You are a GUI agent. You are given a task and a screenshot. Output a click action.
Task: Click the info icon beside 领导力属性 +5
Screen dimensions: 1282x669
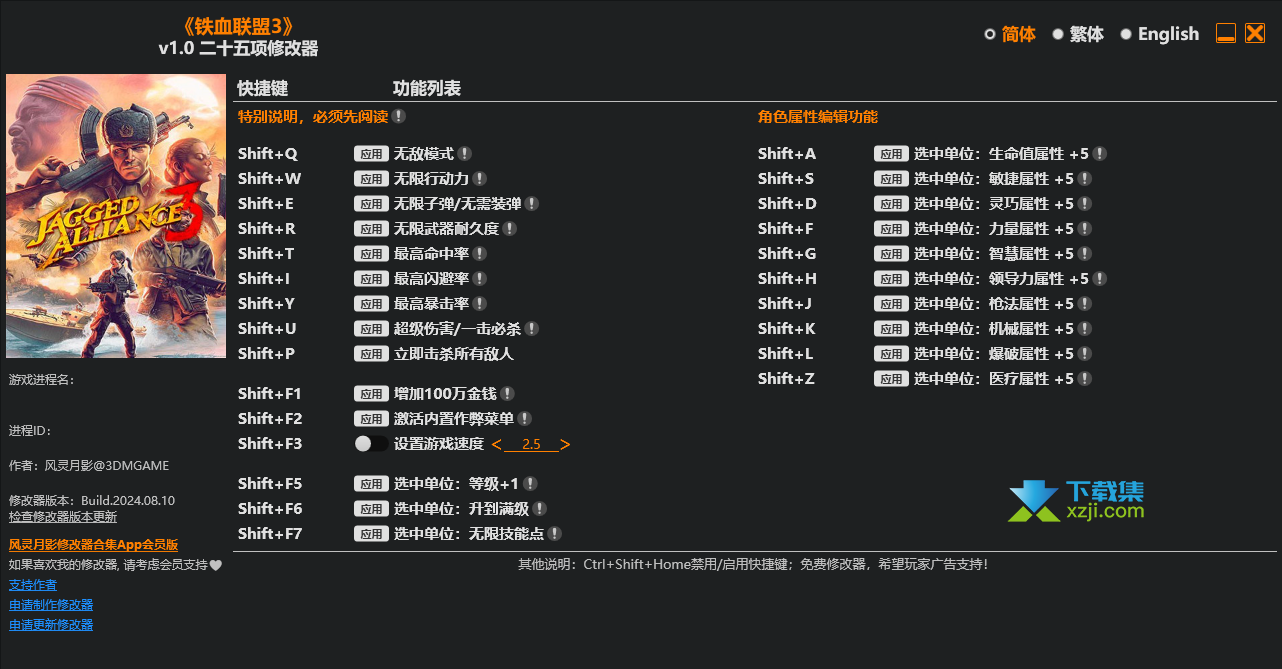coord(1100,279)
